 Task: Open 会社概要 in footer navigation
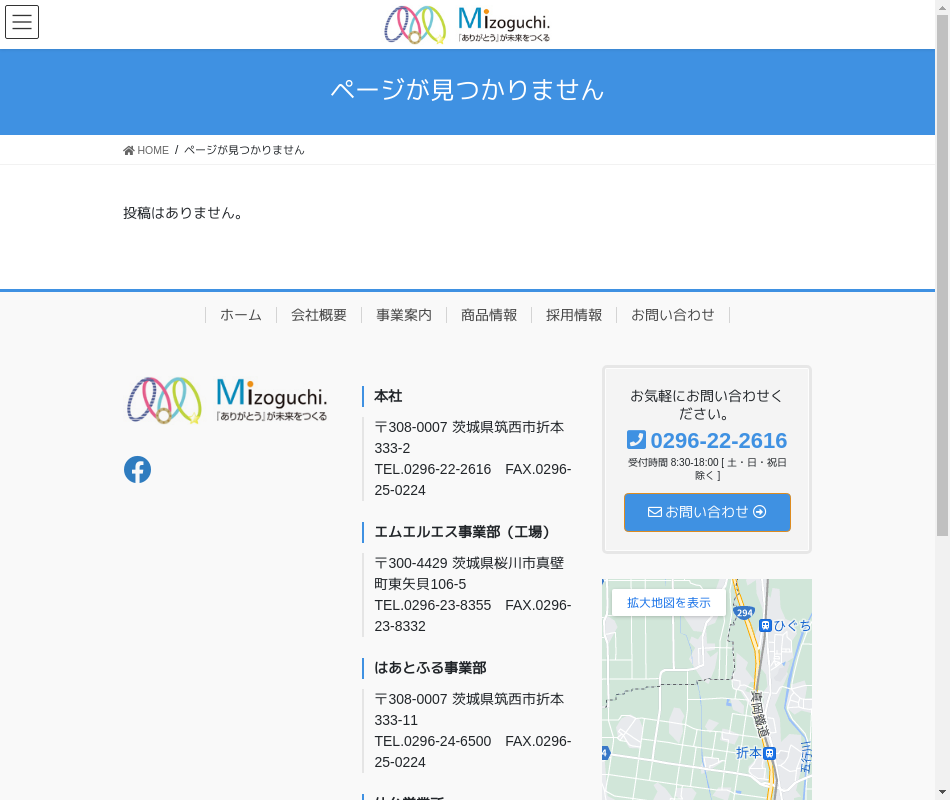319,315
